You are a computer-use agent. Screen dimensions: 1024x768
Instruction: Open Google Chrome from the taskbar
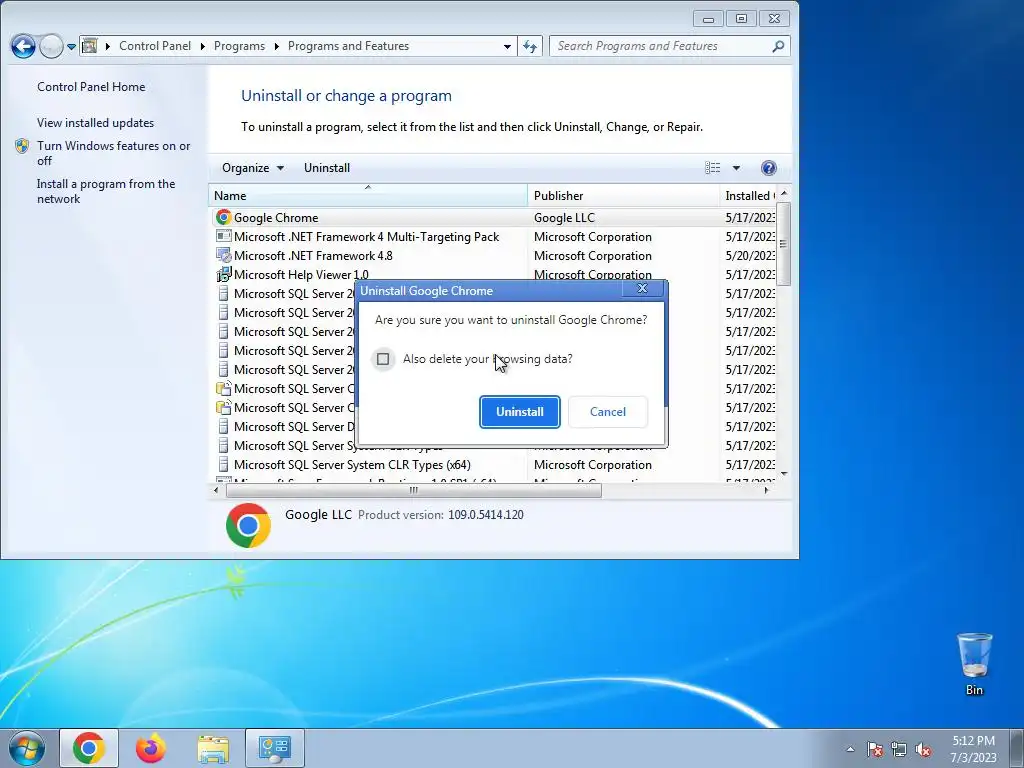[89, 748]
